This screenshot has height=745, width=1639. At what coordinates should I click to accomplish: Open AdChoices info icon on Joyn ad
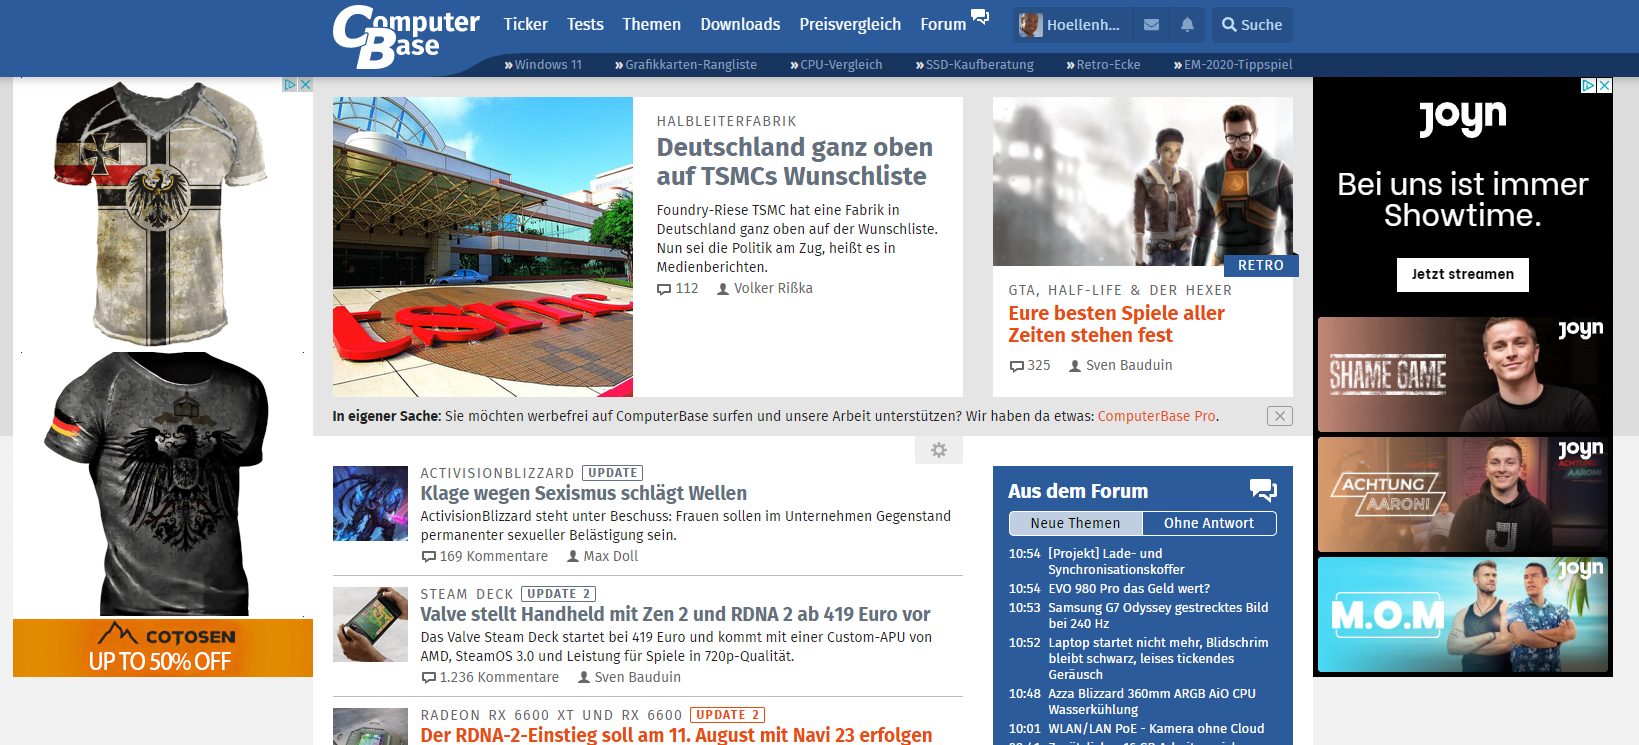pos(1588,86)
